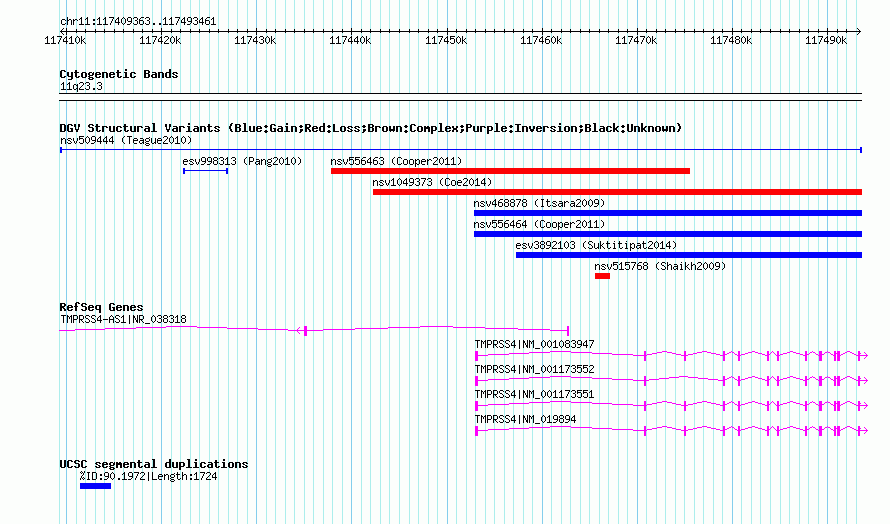
Task: Select the blue segmental duplication bar
Action: point(95,486)
